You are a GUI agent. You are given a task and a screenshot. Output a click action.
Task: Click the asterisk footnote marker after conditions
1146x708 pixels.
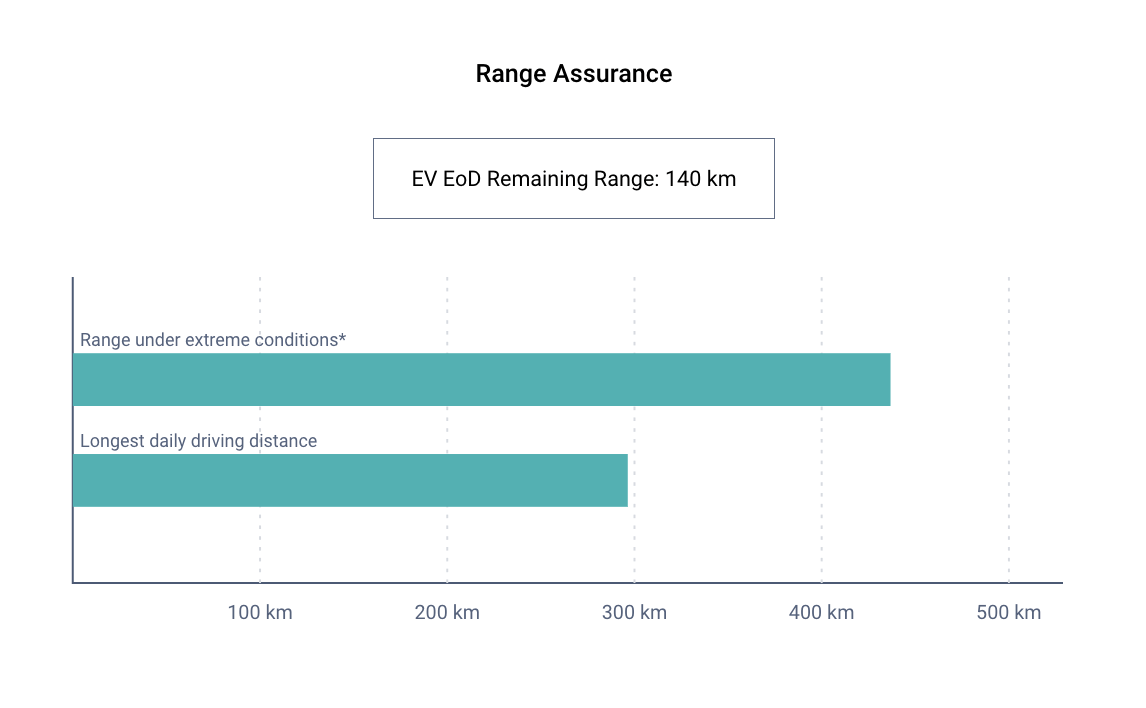342,339
